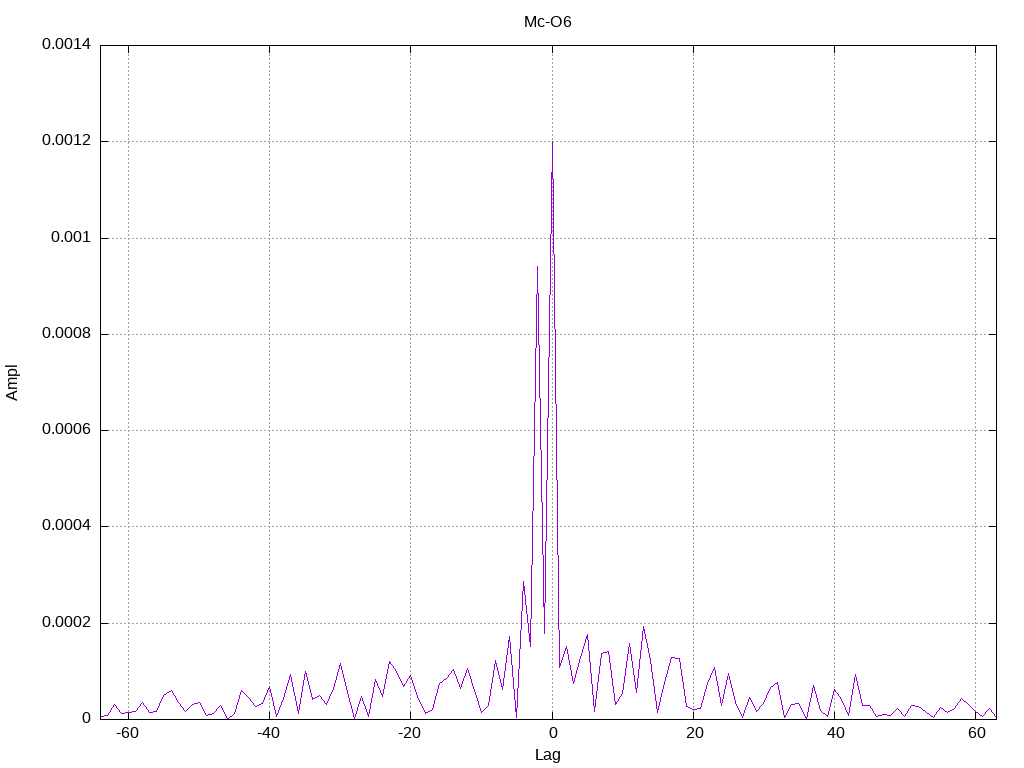
Task: Select the 0.0006 y-axis tick label
Action: click(67, 429)
